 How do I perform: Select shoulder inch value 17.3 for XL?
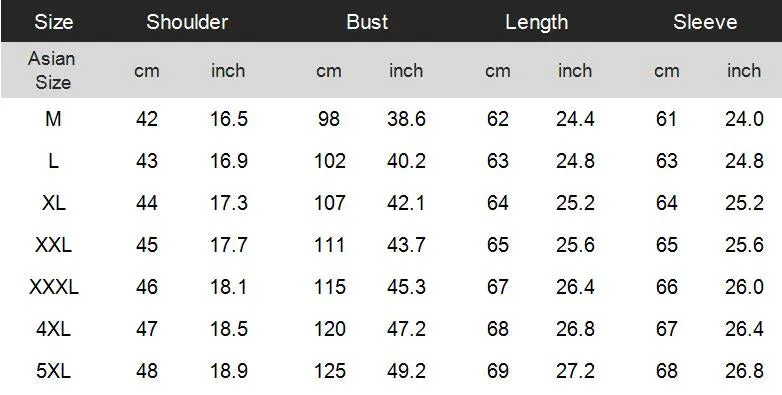coord(228,203)
